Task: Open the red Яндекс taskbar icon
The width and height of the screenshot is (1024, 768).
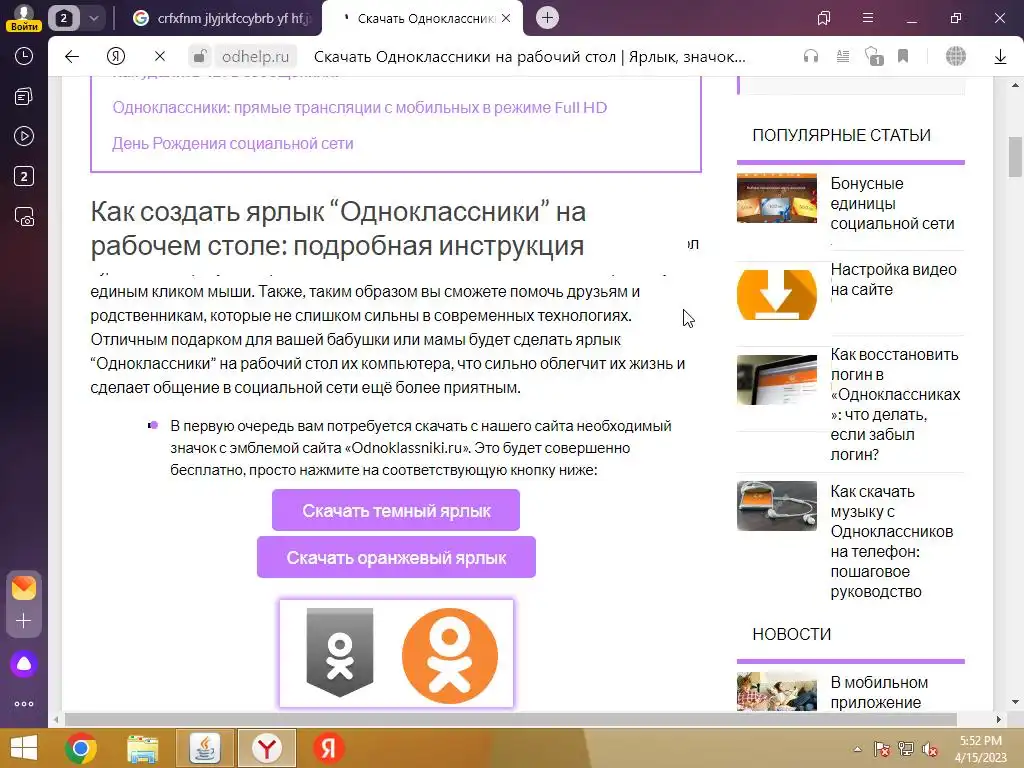Action: [328, 748]
